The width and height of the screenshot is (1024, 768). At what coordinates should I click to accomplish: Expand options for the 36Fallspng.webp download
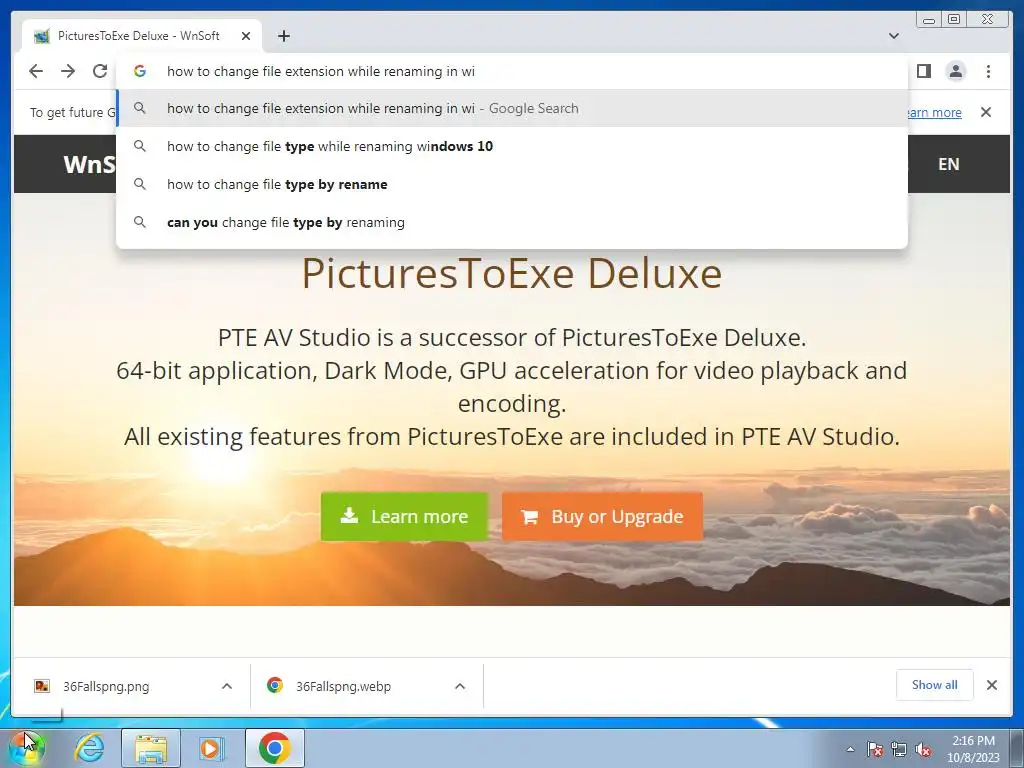tap(460, 686)
